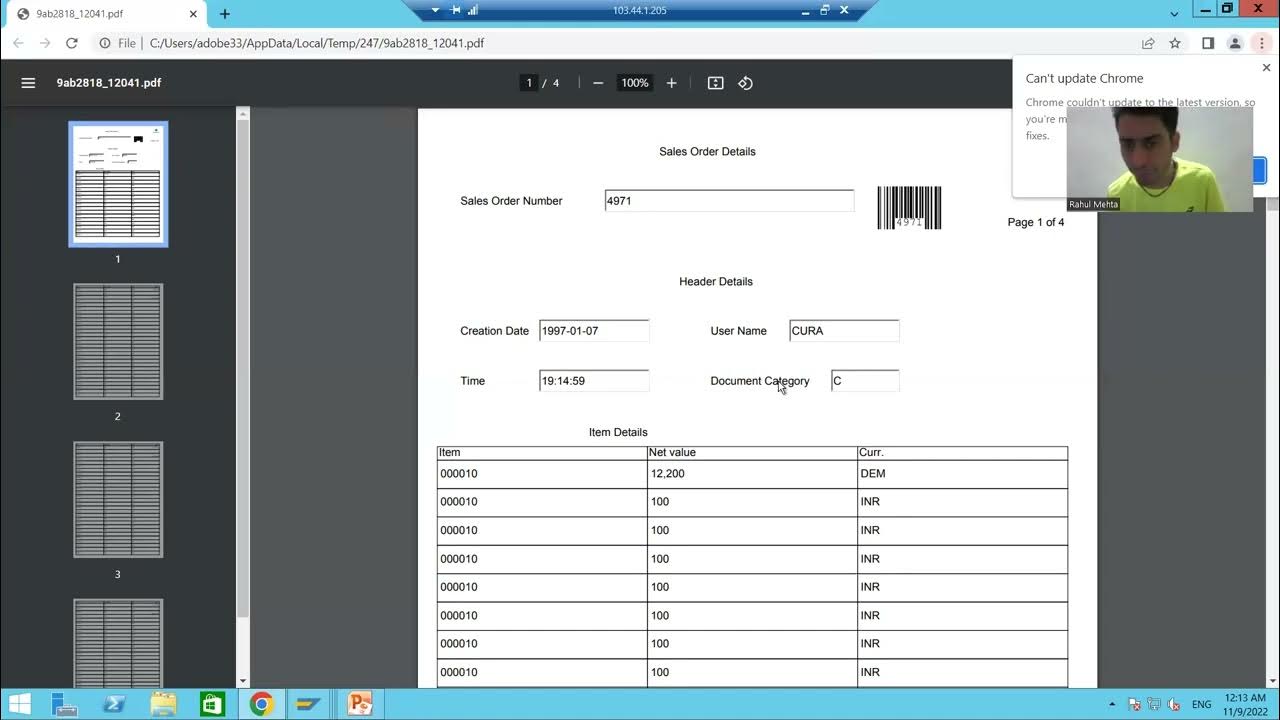Expand system tray hidden icons arrow
Viewport: 1280px width, 720px height.
pyautogui.click(x=1113, y=704)
